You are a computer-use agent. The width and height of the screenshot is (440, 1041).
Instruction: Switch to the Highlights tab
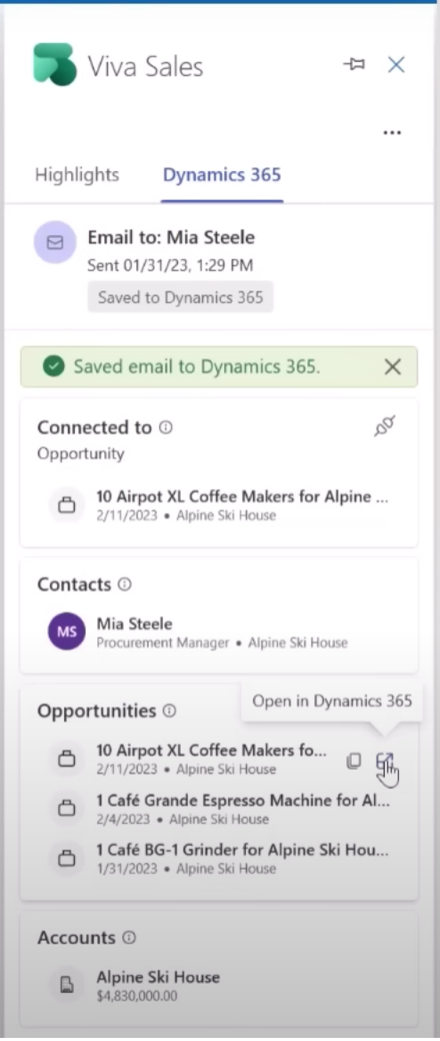pyautogui.click(x=77, y=175)
